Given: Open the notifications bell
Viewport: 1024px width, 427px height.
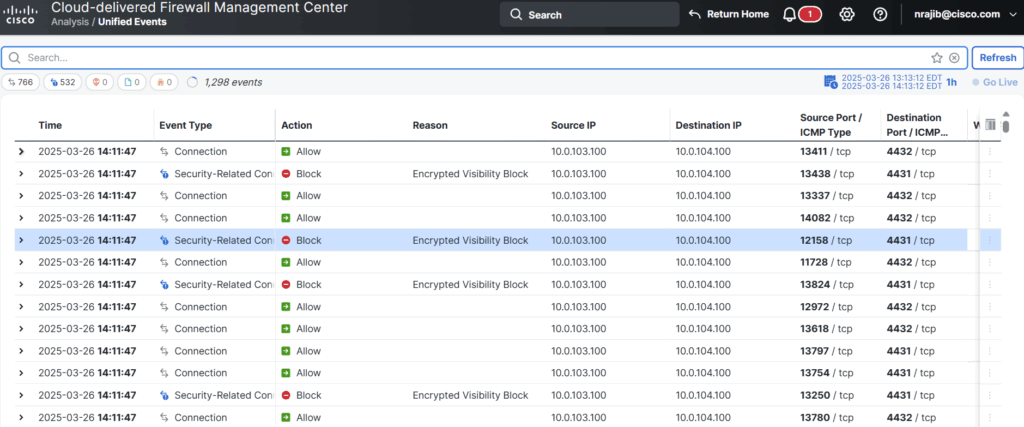Looking at the screenshot, I should point(790,14).
